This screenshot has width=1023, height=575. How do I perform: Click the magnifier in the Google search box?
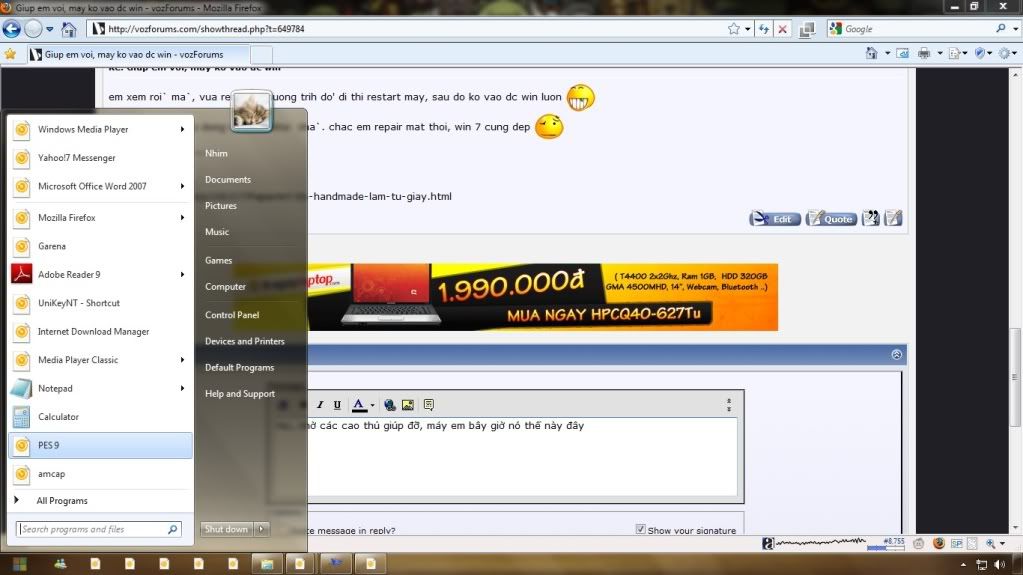coord(1001,28)
